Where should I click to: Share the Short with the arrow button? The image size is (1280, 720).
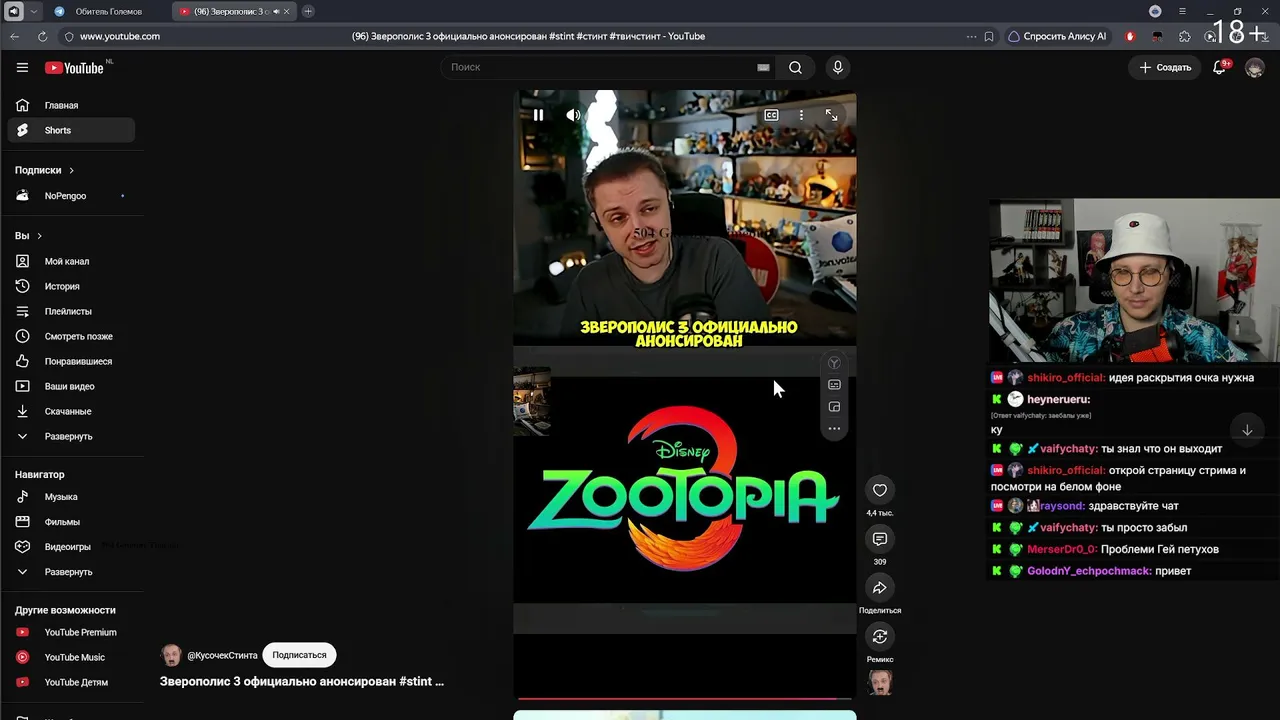pos(880,587)
